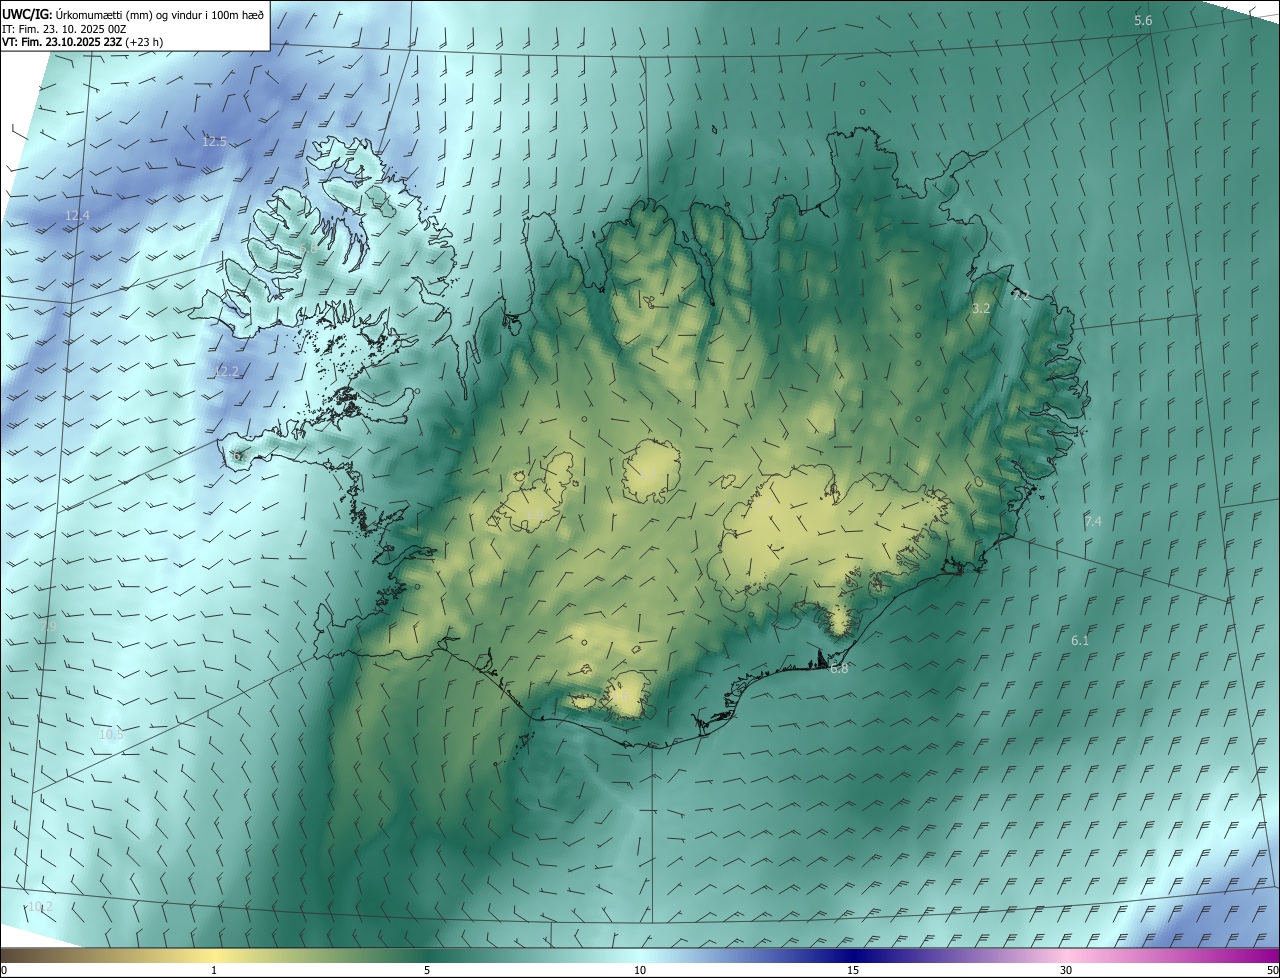Screen dimensions: 1280x978
Task: Click the initial time line "IT: Fim. 23. 10. 2025 00Z"
Action: 64,29
